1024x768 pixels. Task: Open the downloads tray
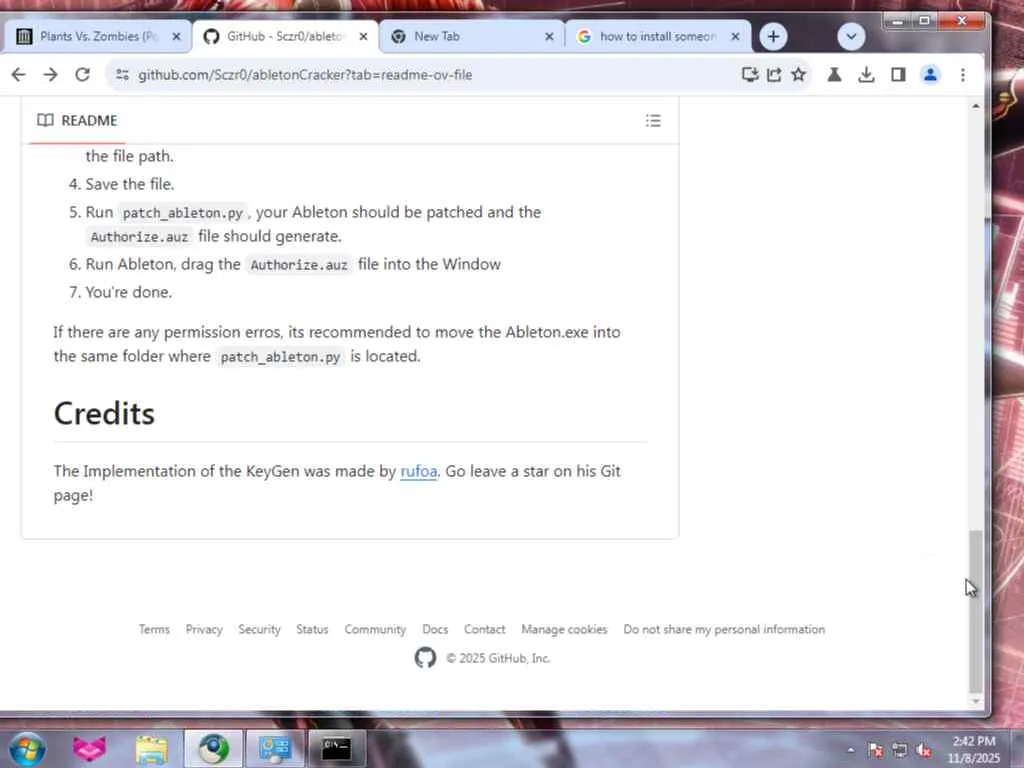(x=866, y=74)
